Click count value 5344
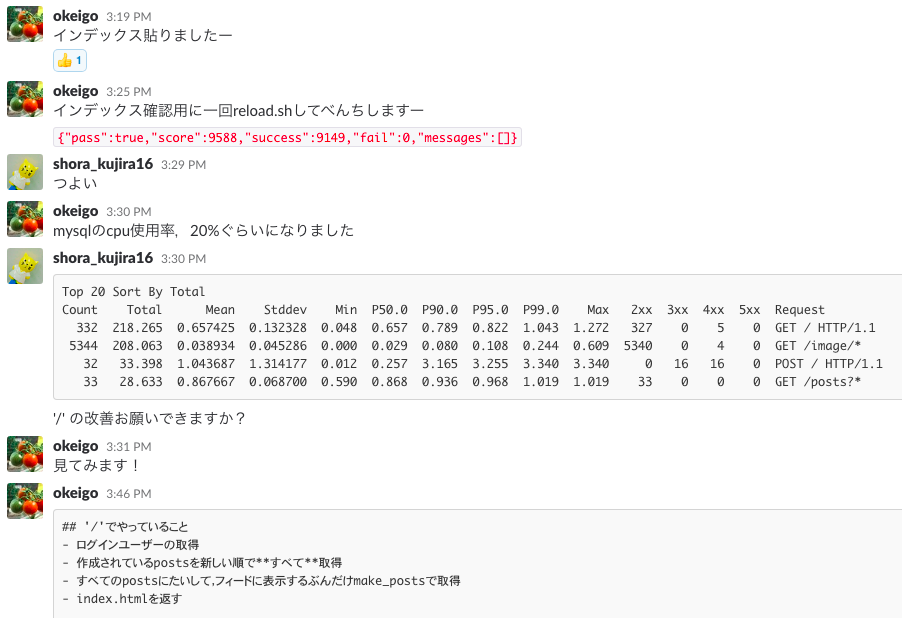The width and height of the screenshot is (902, 618). point(83,345)
